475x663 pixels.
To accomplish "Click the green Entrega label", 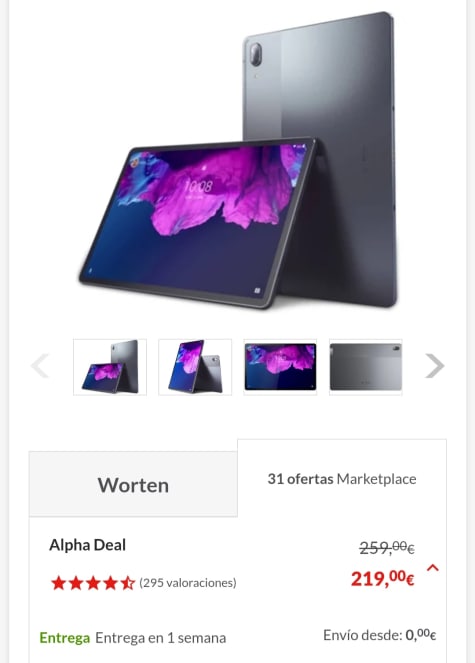I will click(x=64, y=637).
